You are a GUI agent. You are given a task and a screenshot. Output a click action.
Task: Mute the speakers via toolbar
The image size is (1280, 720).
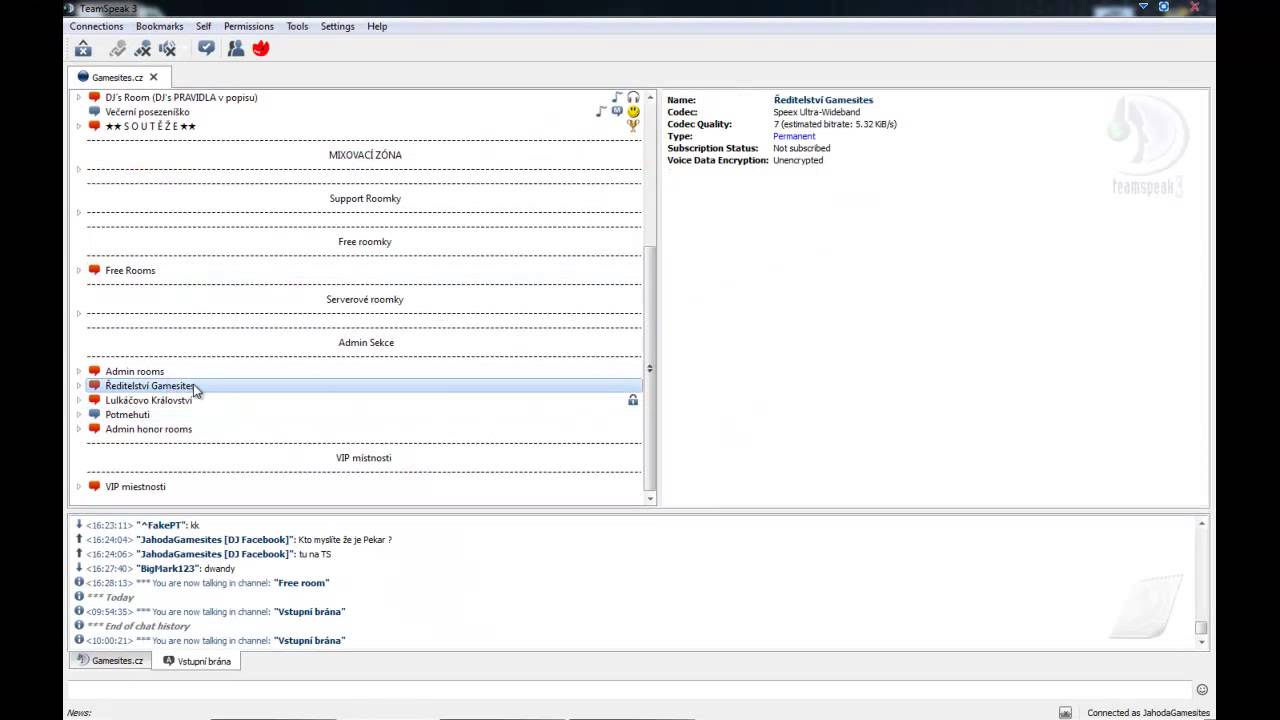[168, 48]
